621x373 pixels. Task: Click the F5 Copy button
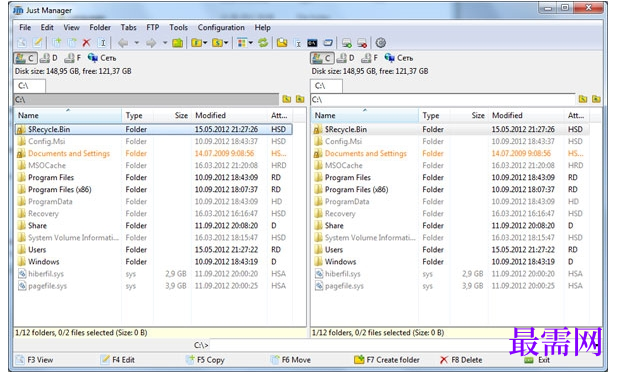click(x=205, y=360)
